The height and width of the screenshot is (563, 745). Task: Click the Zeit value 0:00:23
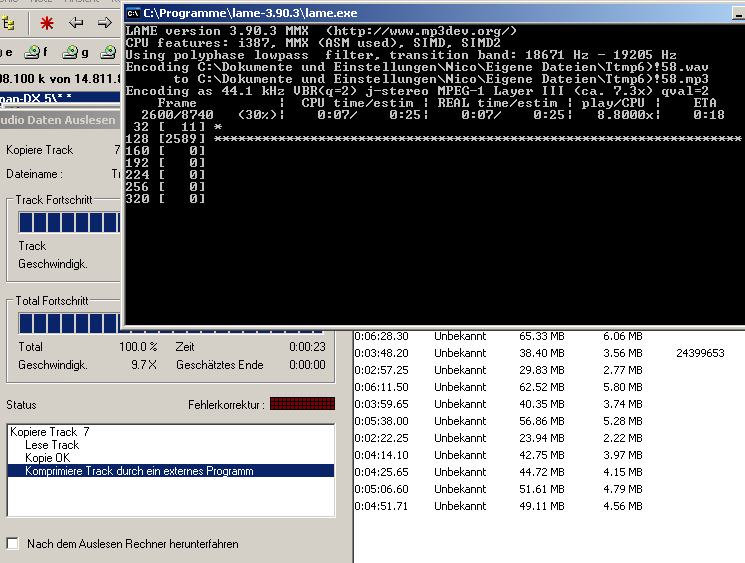[307, 347]
